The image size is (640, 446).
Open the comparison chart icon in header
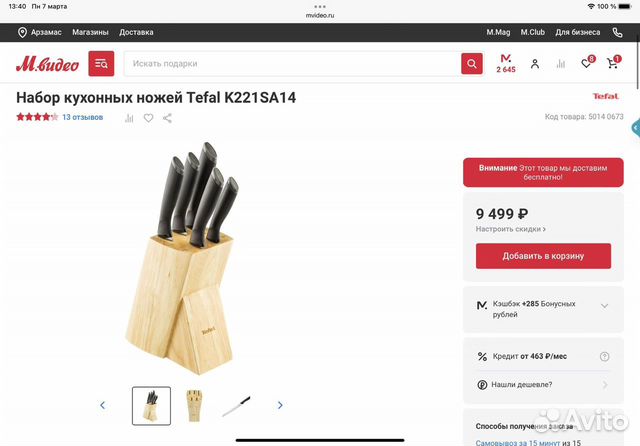click(x=561, y=64)
